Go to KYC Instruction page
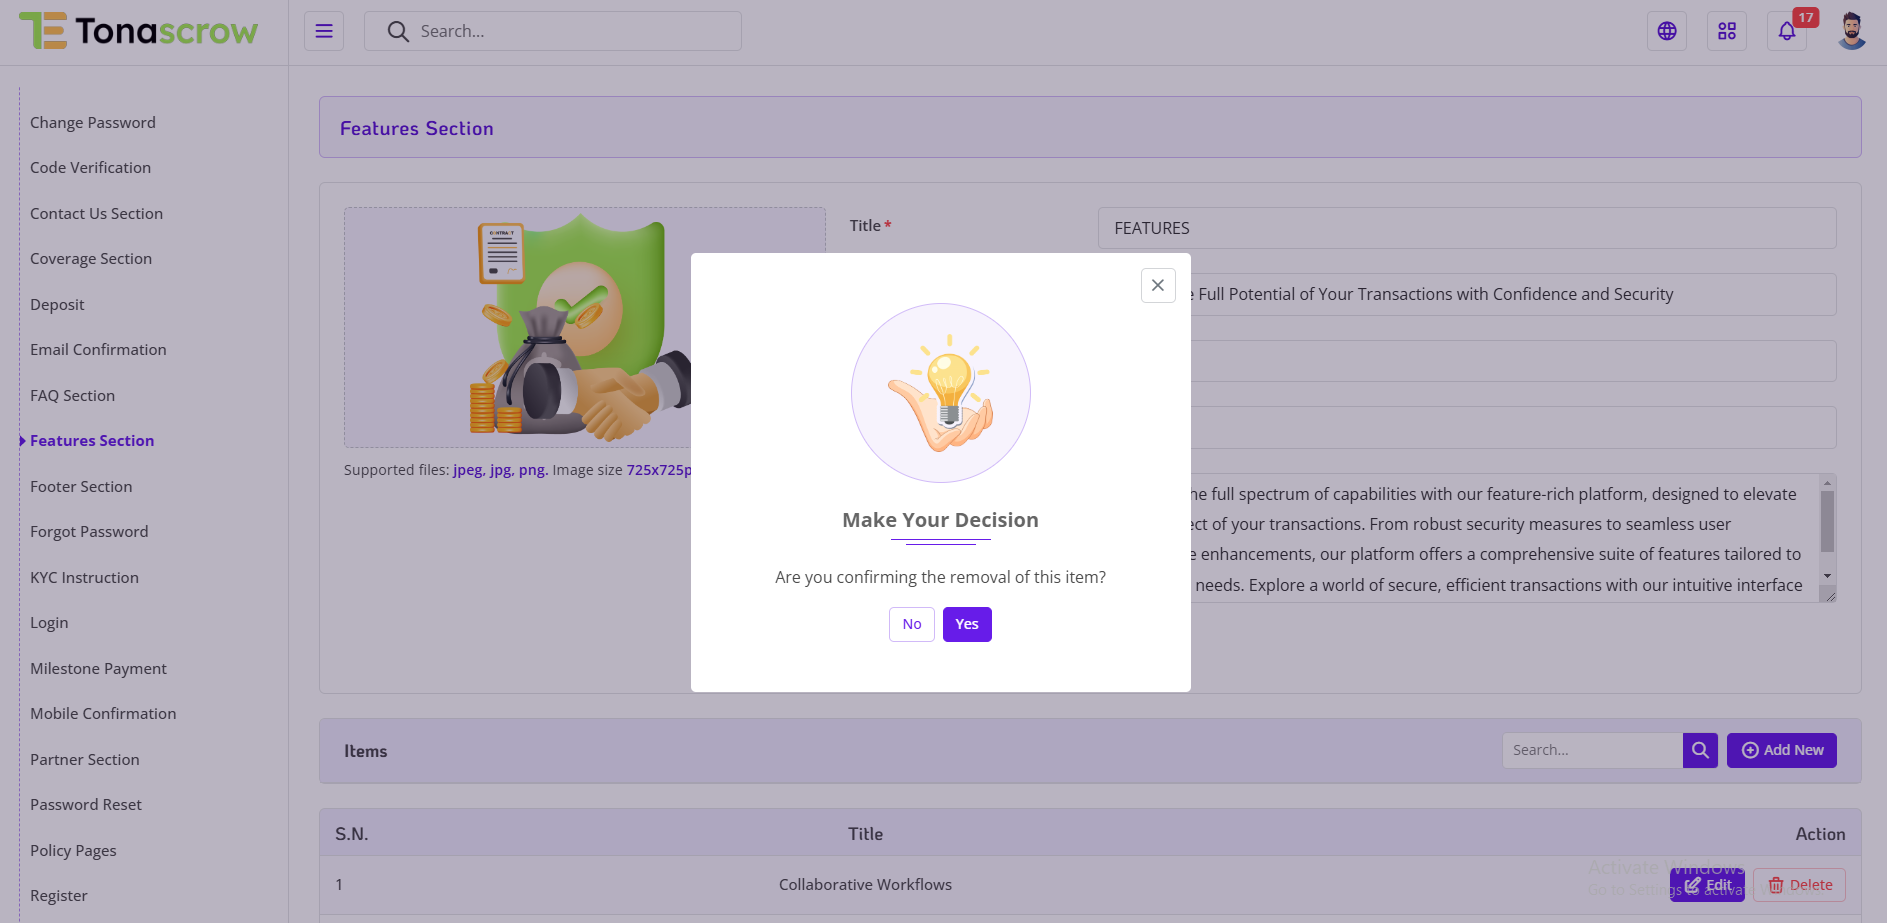Image resolution: width=1887 pixels, height=923 pixels. click(x=84, y=577)
